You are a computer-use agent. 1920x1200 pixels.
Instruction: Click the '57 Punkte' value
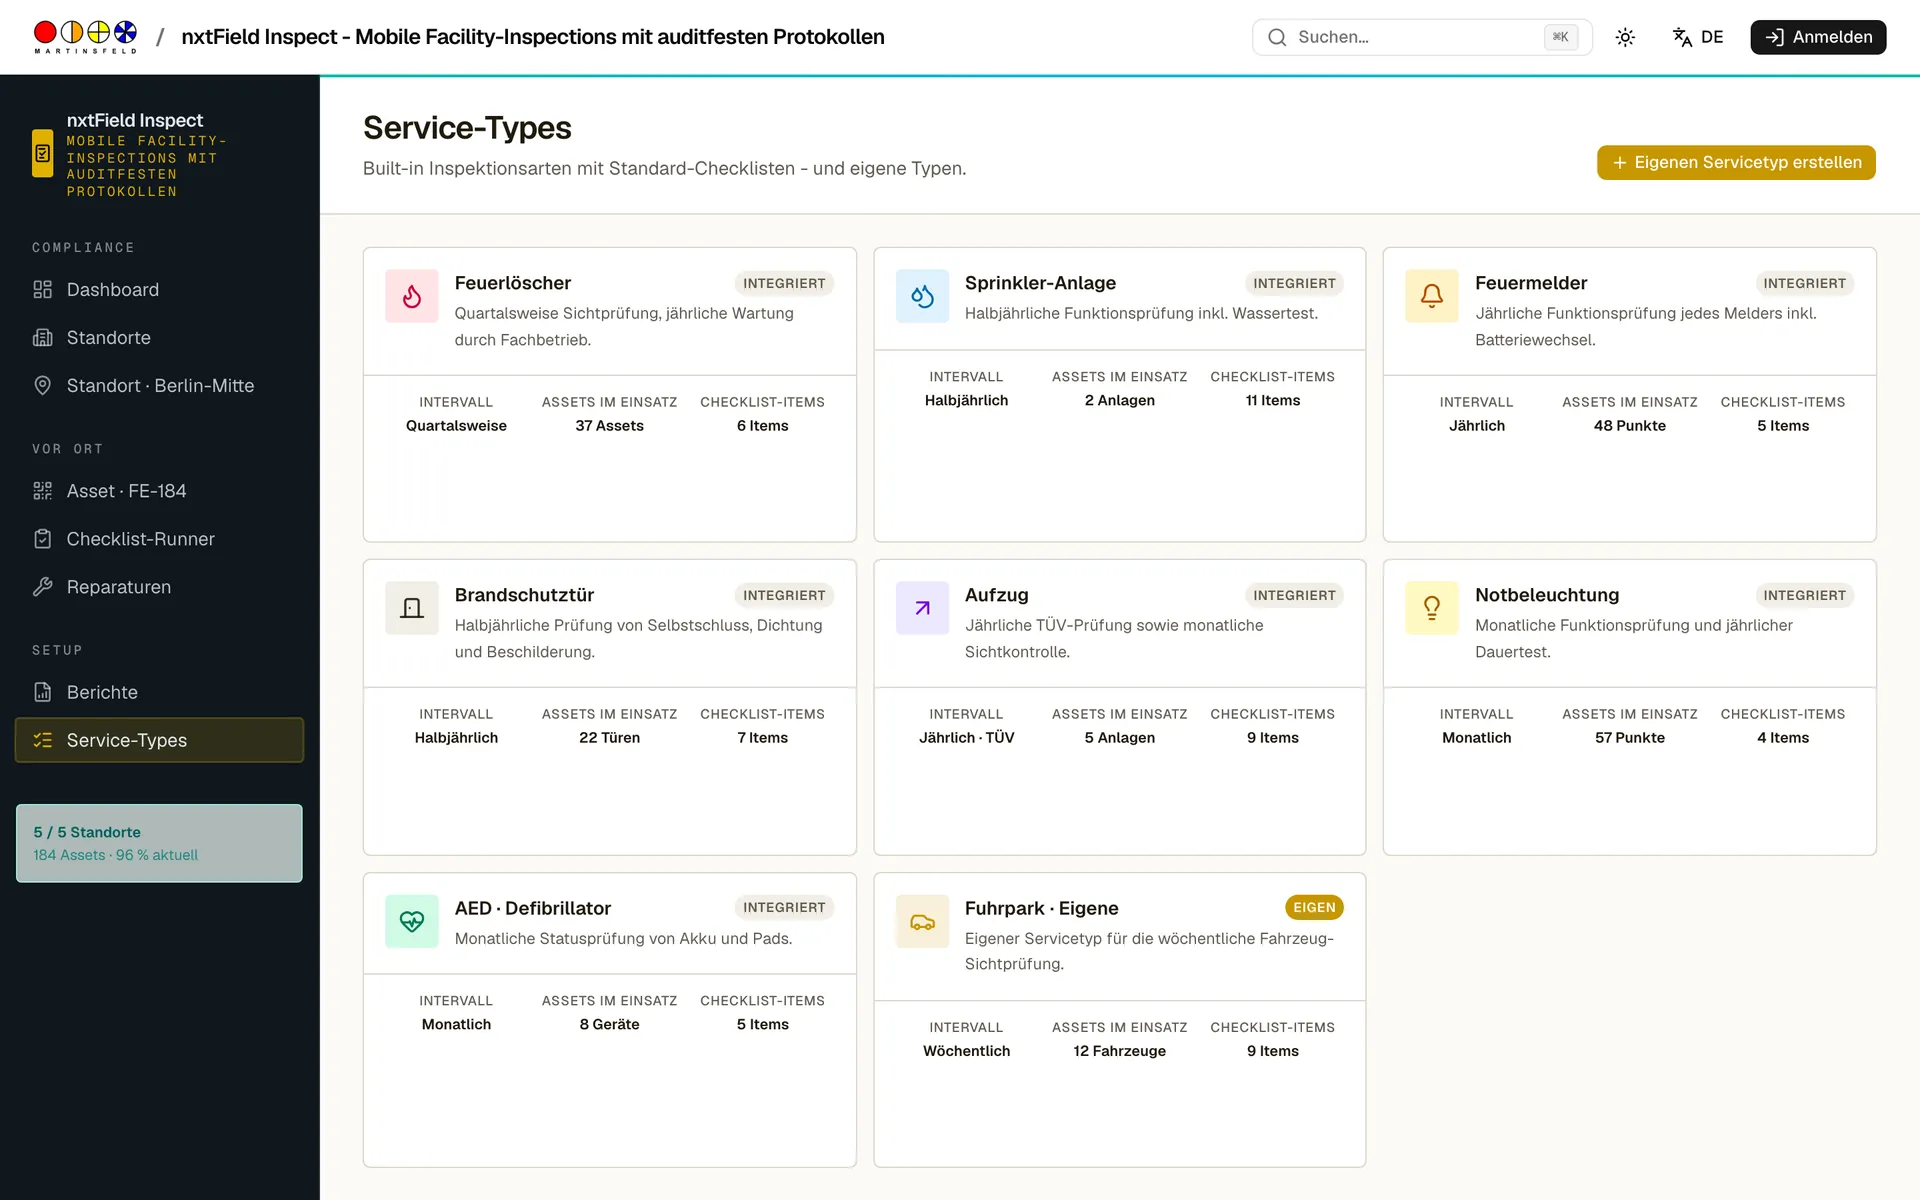1629,738
